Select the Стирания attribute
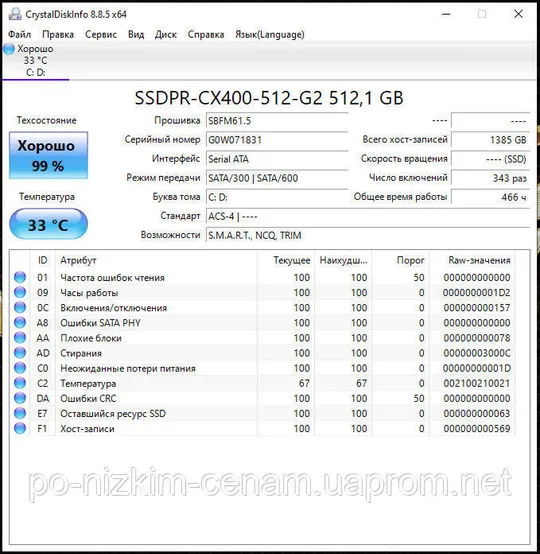 (x=81, y=353)
